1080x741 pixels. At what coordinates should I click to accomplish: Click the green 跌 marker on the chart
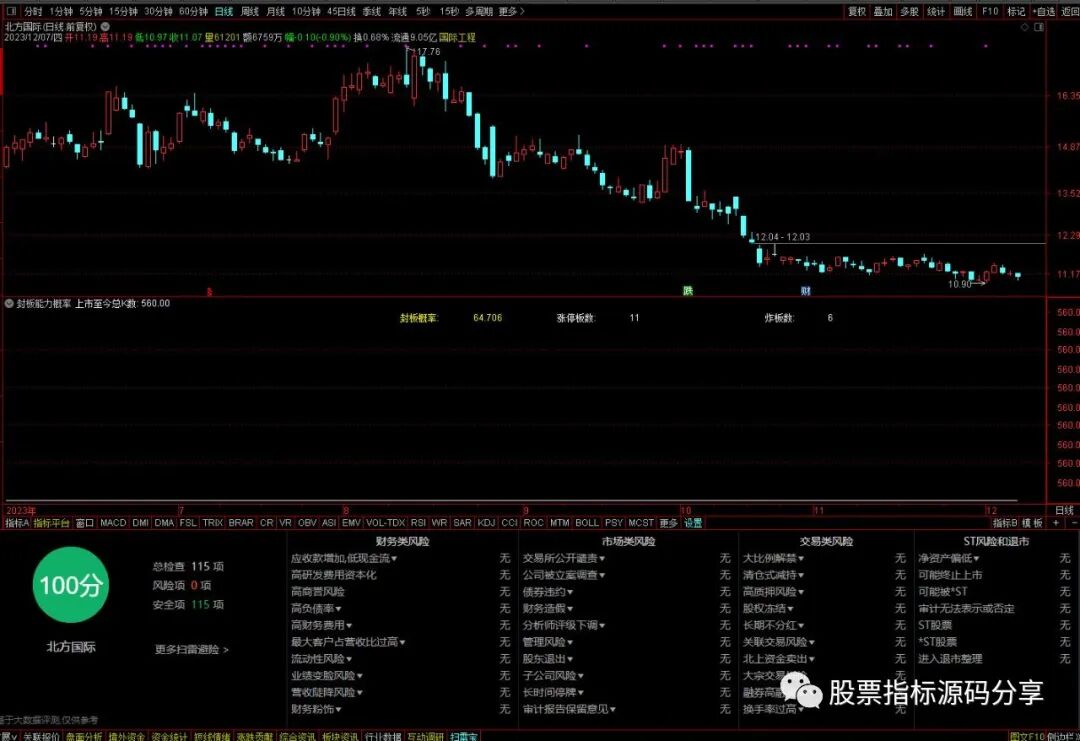click(687, 291)
